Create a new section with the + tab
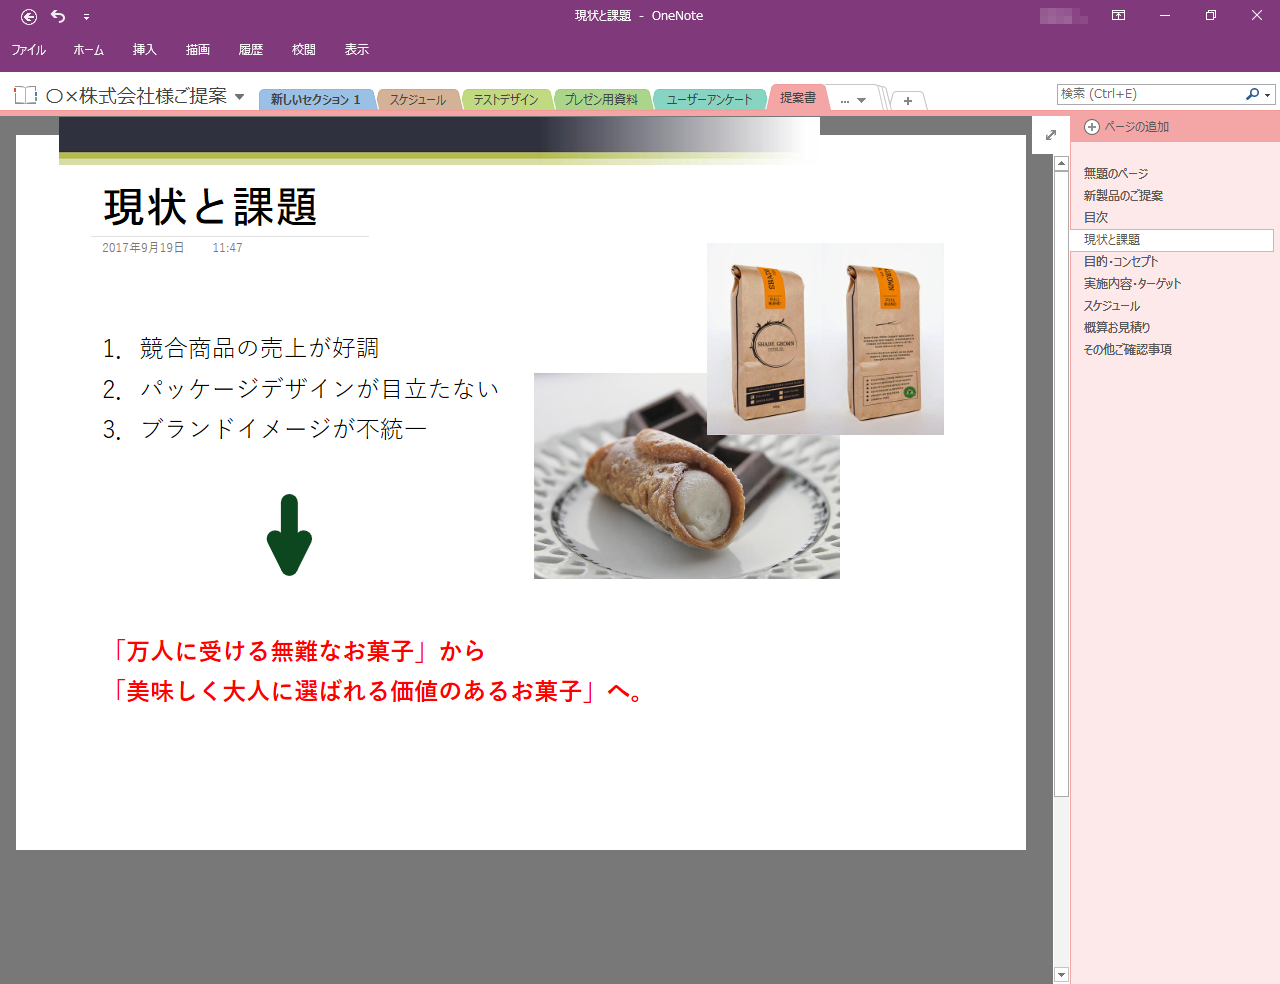This screenshot has width=1280, height=984. (907, 100)
